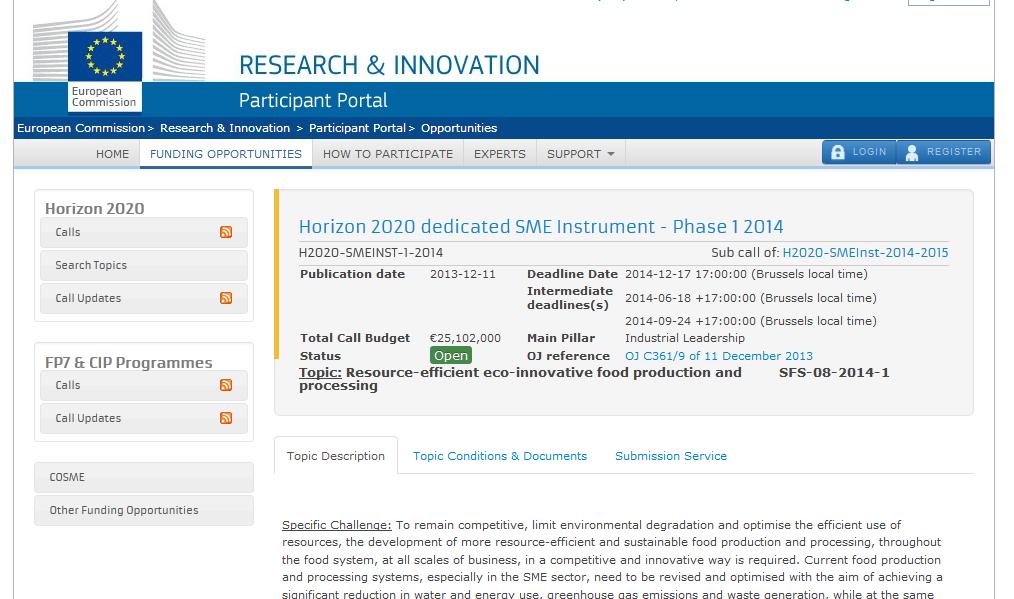
Task: Click the call identifier H2020-SMEINST-1-2014
Action: coord(371,253)
